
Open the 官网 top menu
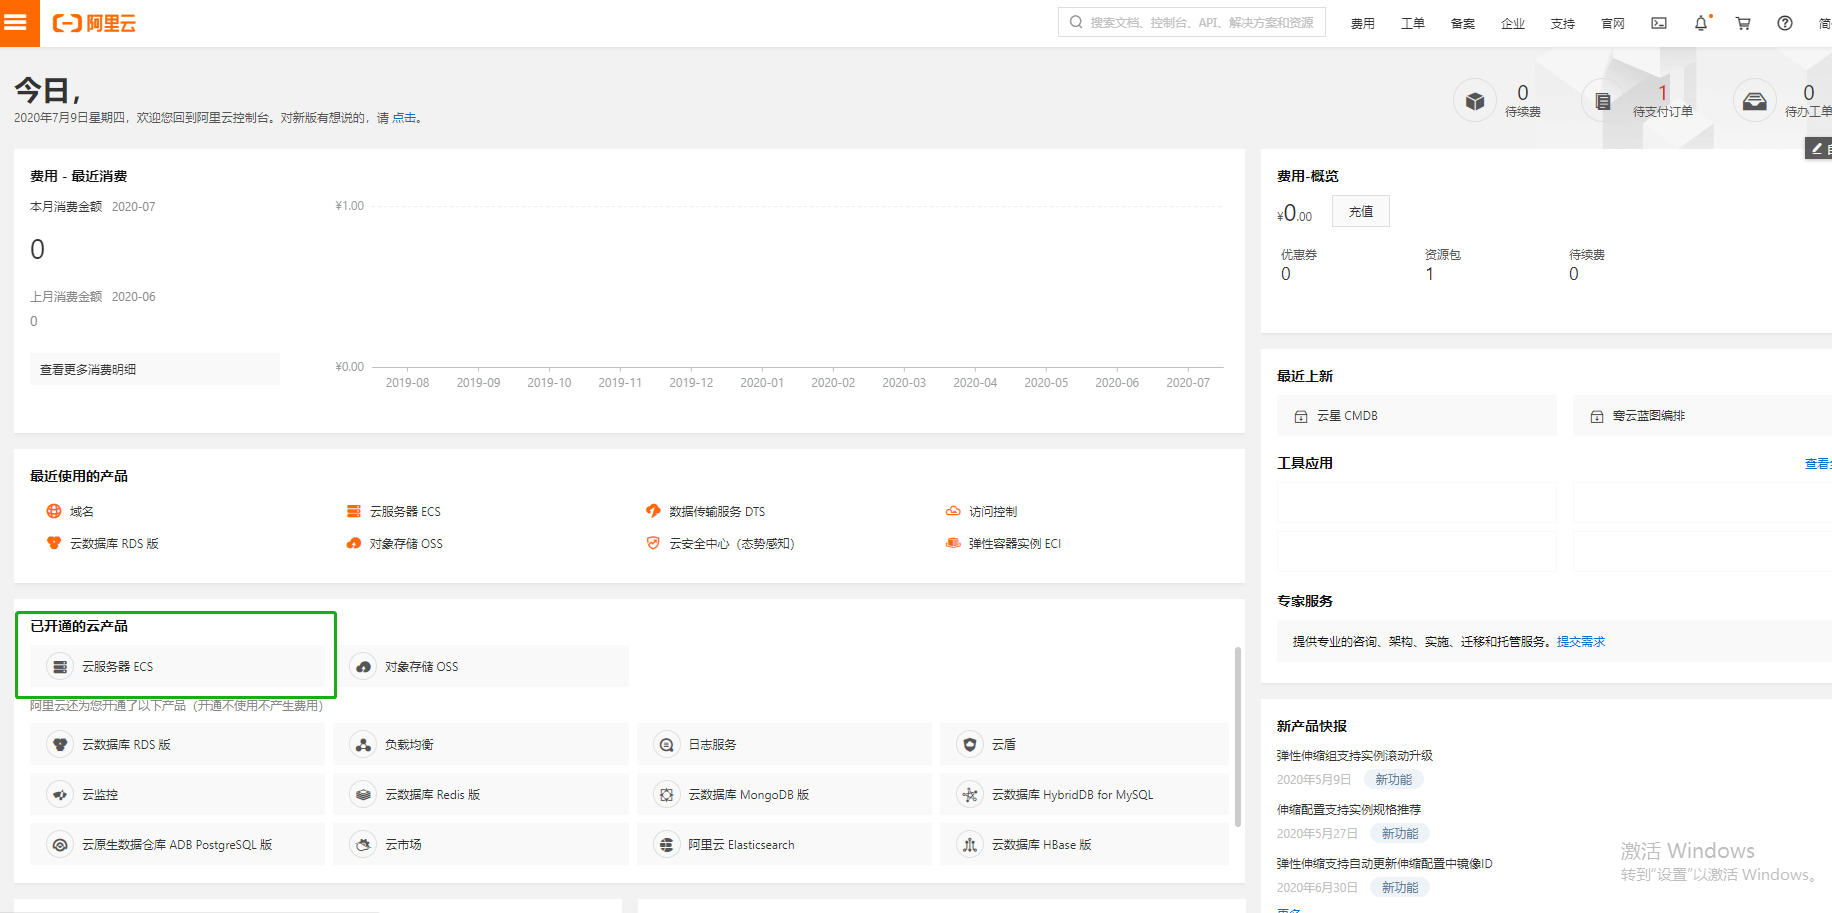(x=1613, y=23)
